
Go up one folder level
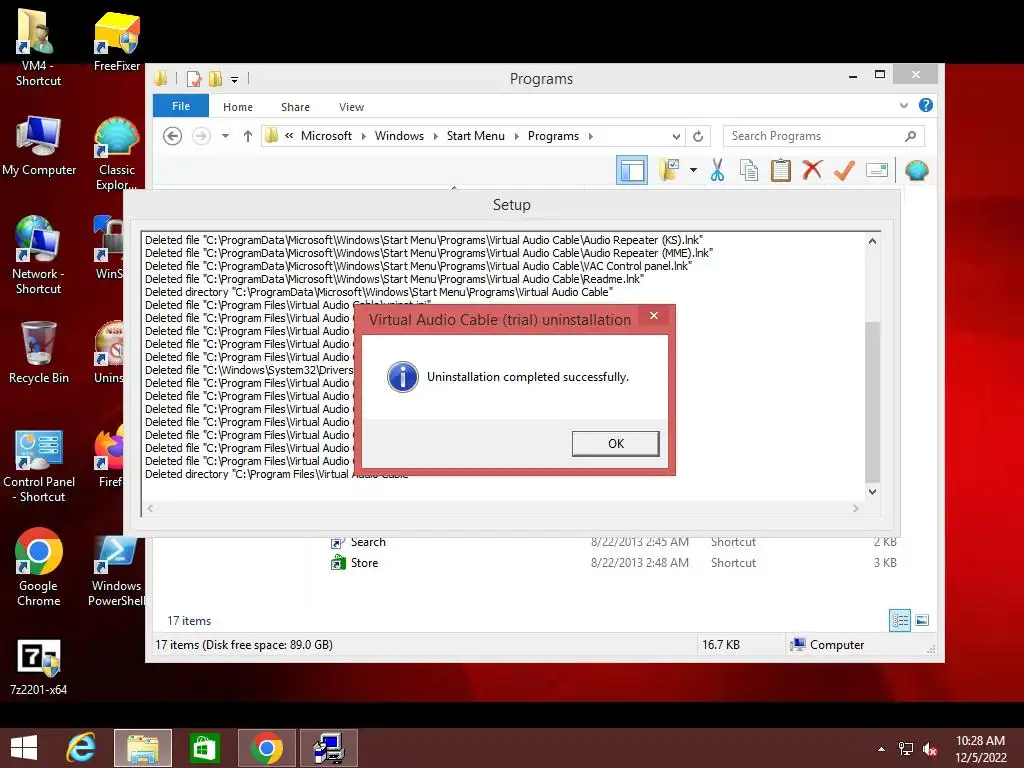point(248,136)
